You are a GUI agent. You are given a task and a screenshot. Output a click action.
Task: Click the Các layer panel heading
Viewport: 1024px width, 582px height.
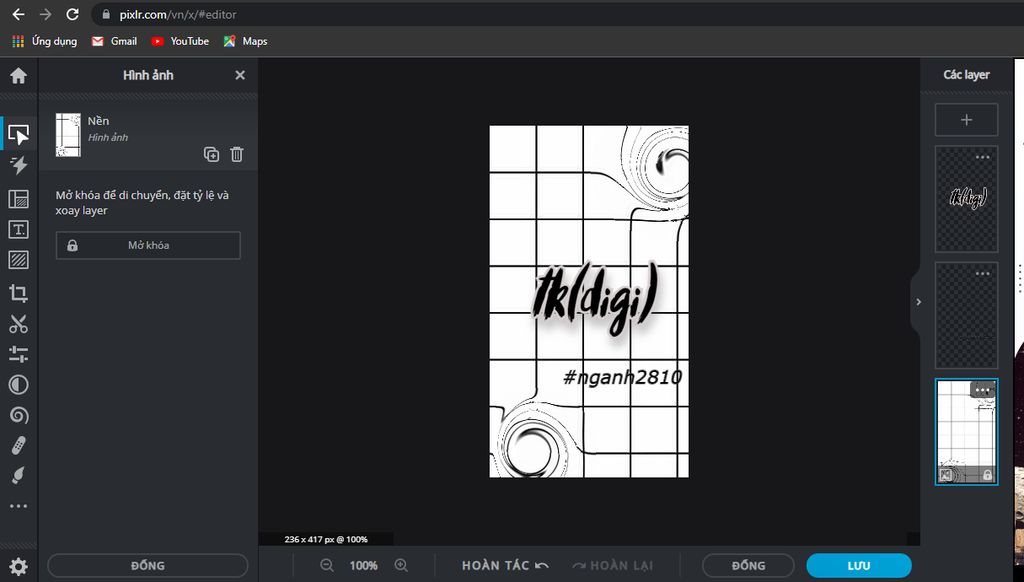tap(967, 75)
